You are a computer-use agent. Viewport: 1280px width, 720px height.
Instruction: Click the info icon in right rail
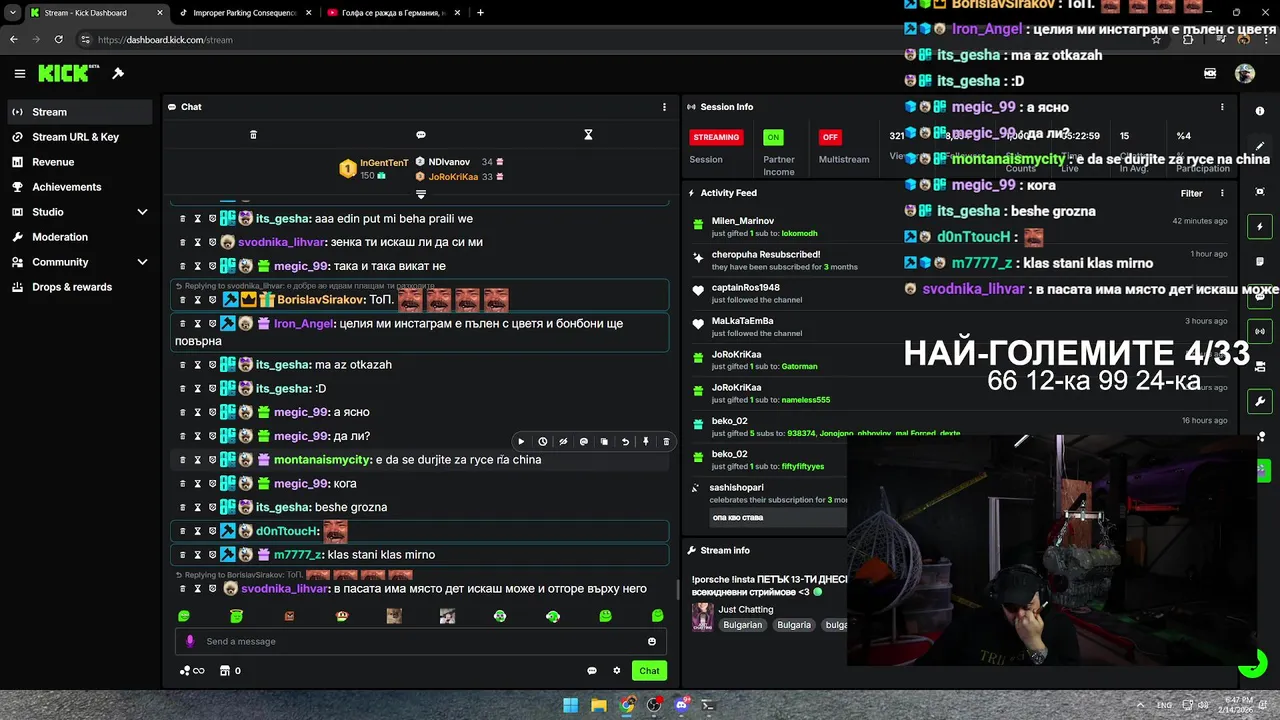[1260, 111]
